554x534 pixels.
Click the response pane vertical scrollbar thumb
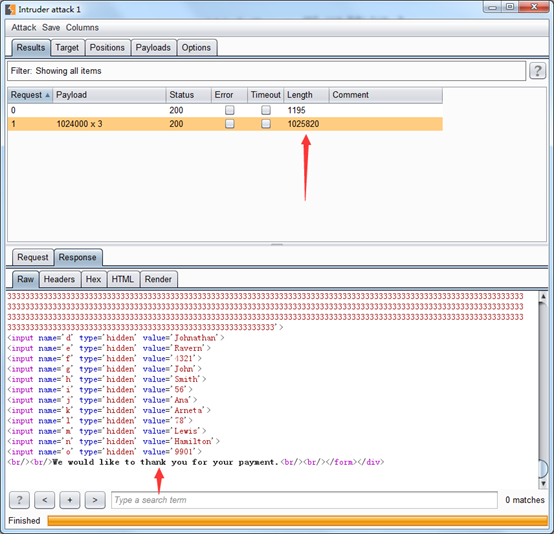pyautogui.click(x=543, y=469)
